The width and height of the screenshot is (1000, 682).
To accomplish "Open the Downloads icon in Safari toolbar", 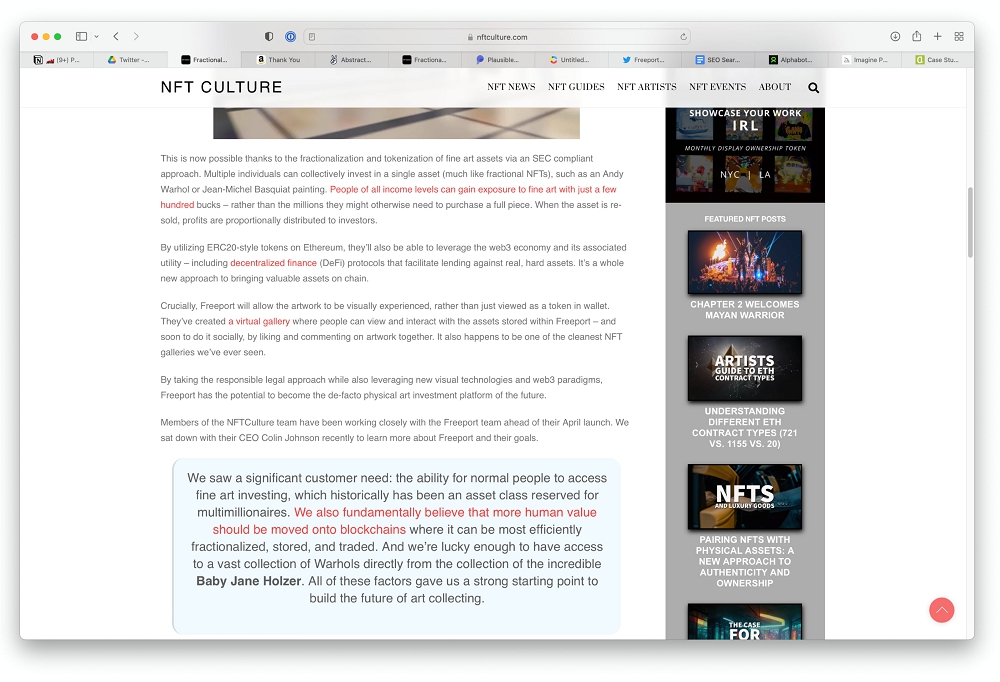I will pyautogui.click(x=895, y=37).
